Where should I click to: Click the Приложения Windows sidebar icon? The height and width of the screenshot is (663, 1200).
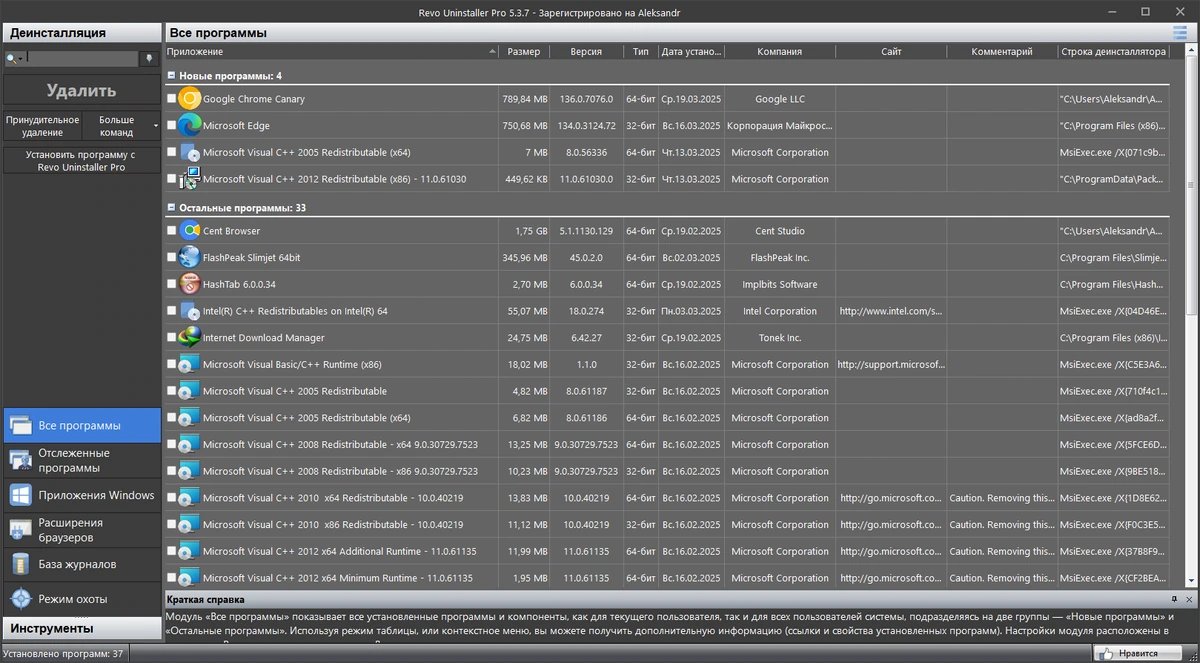pyautogui.click(x=21, y=495)
